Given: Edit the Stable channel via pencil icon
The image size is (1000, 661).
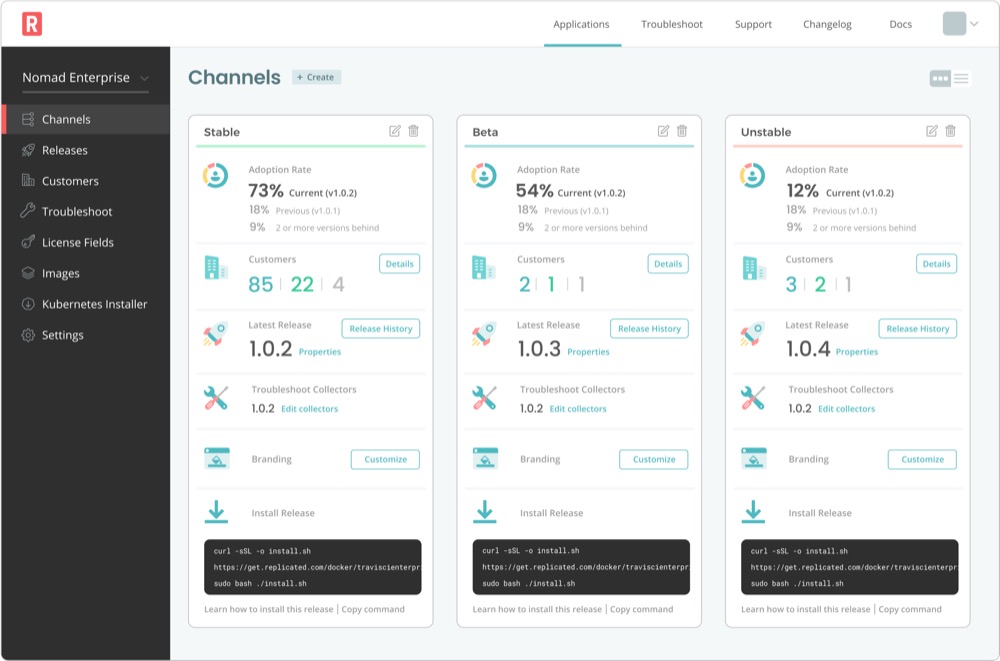Looking at the screenshot, I should 395,131.
